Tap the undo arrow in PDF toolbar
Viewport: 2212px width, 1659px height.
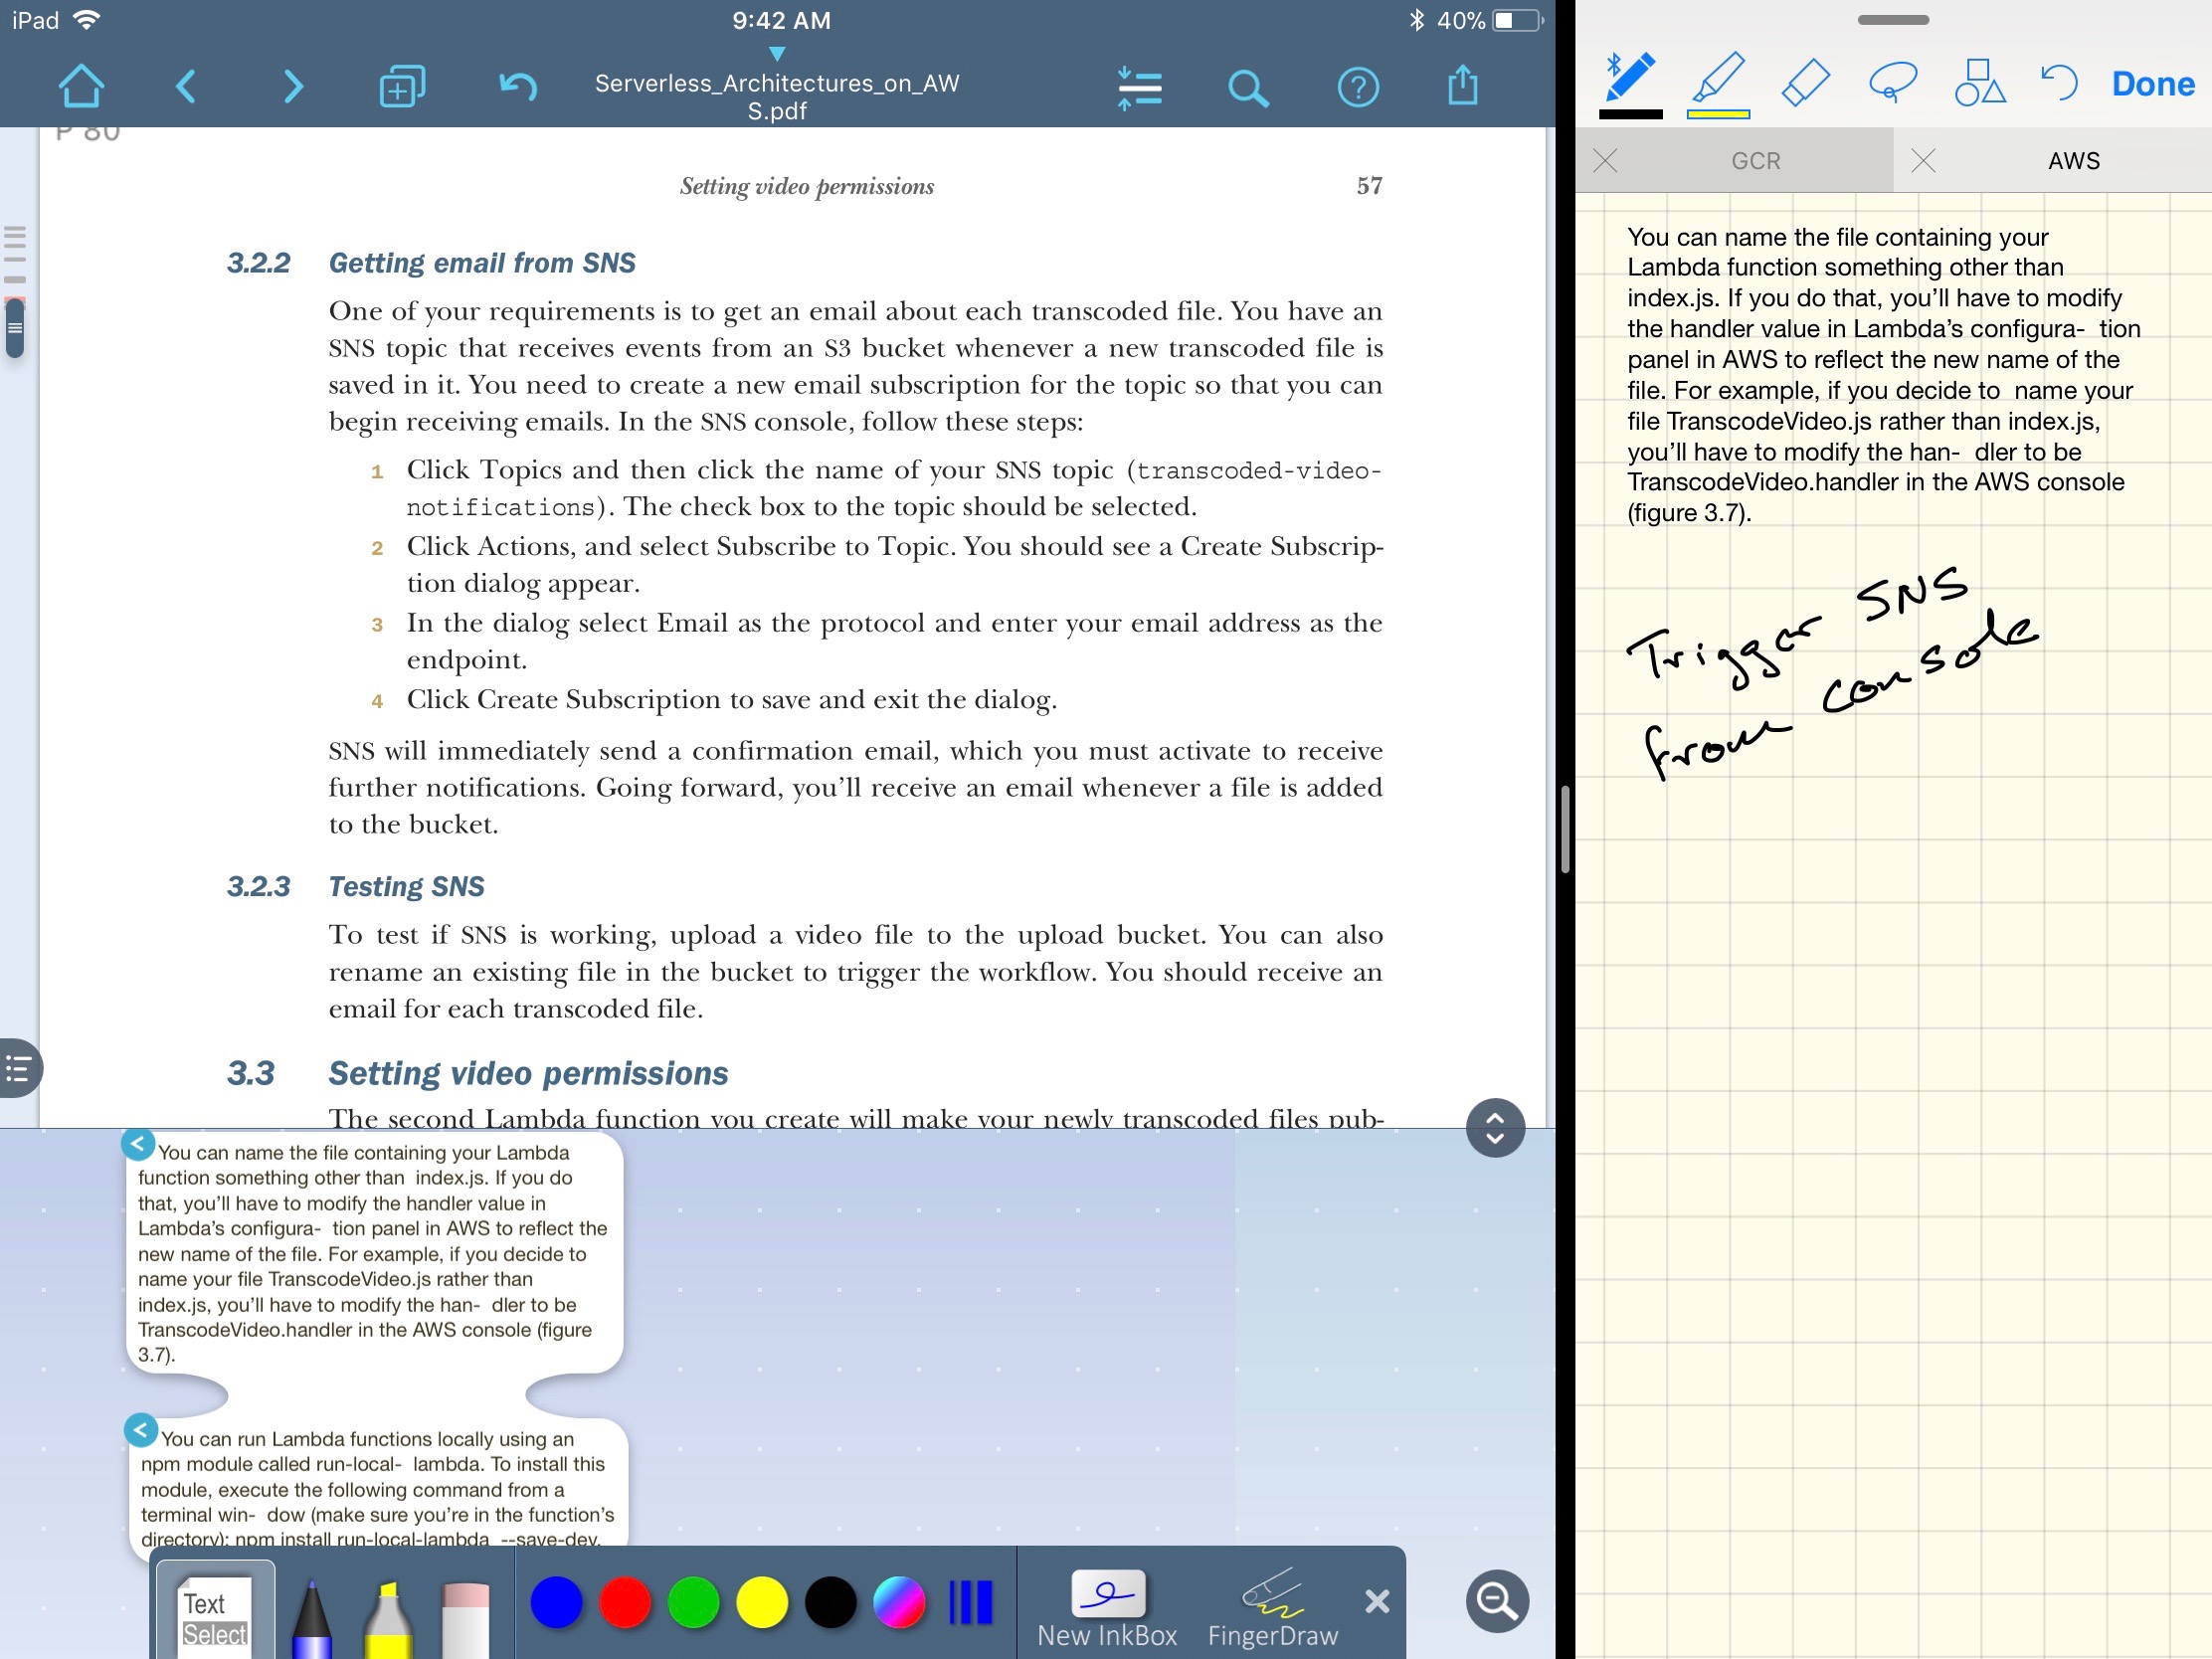(x=518, y=87)
